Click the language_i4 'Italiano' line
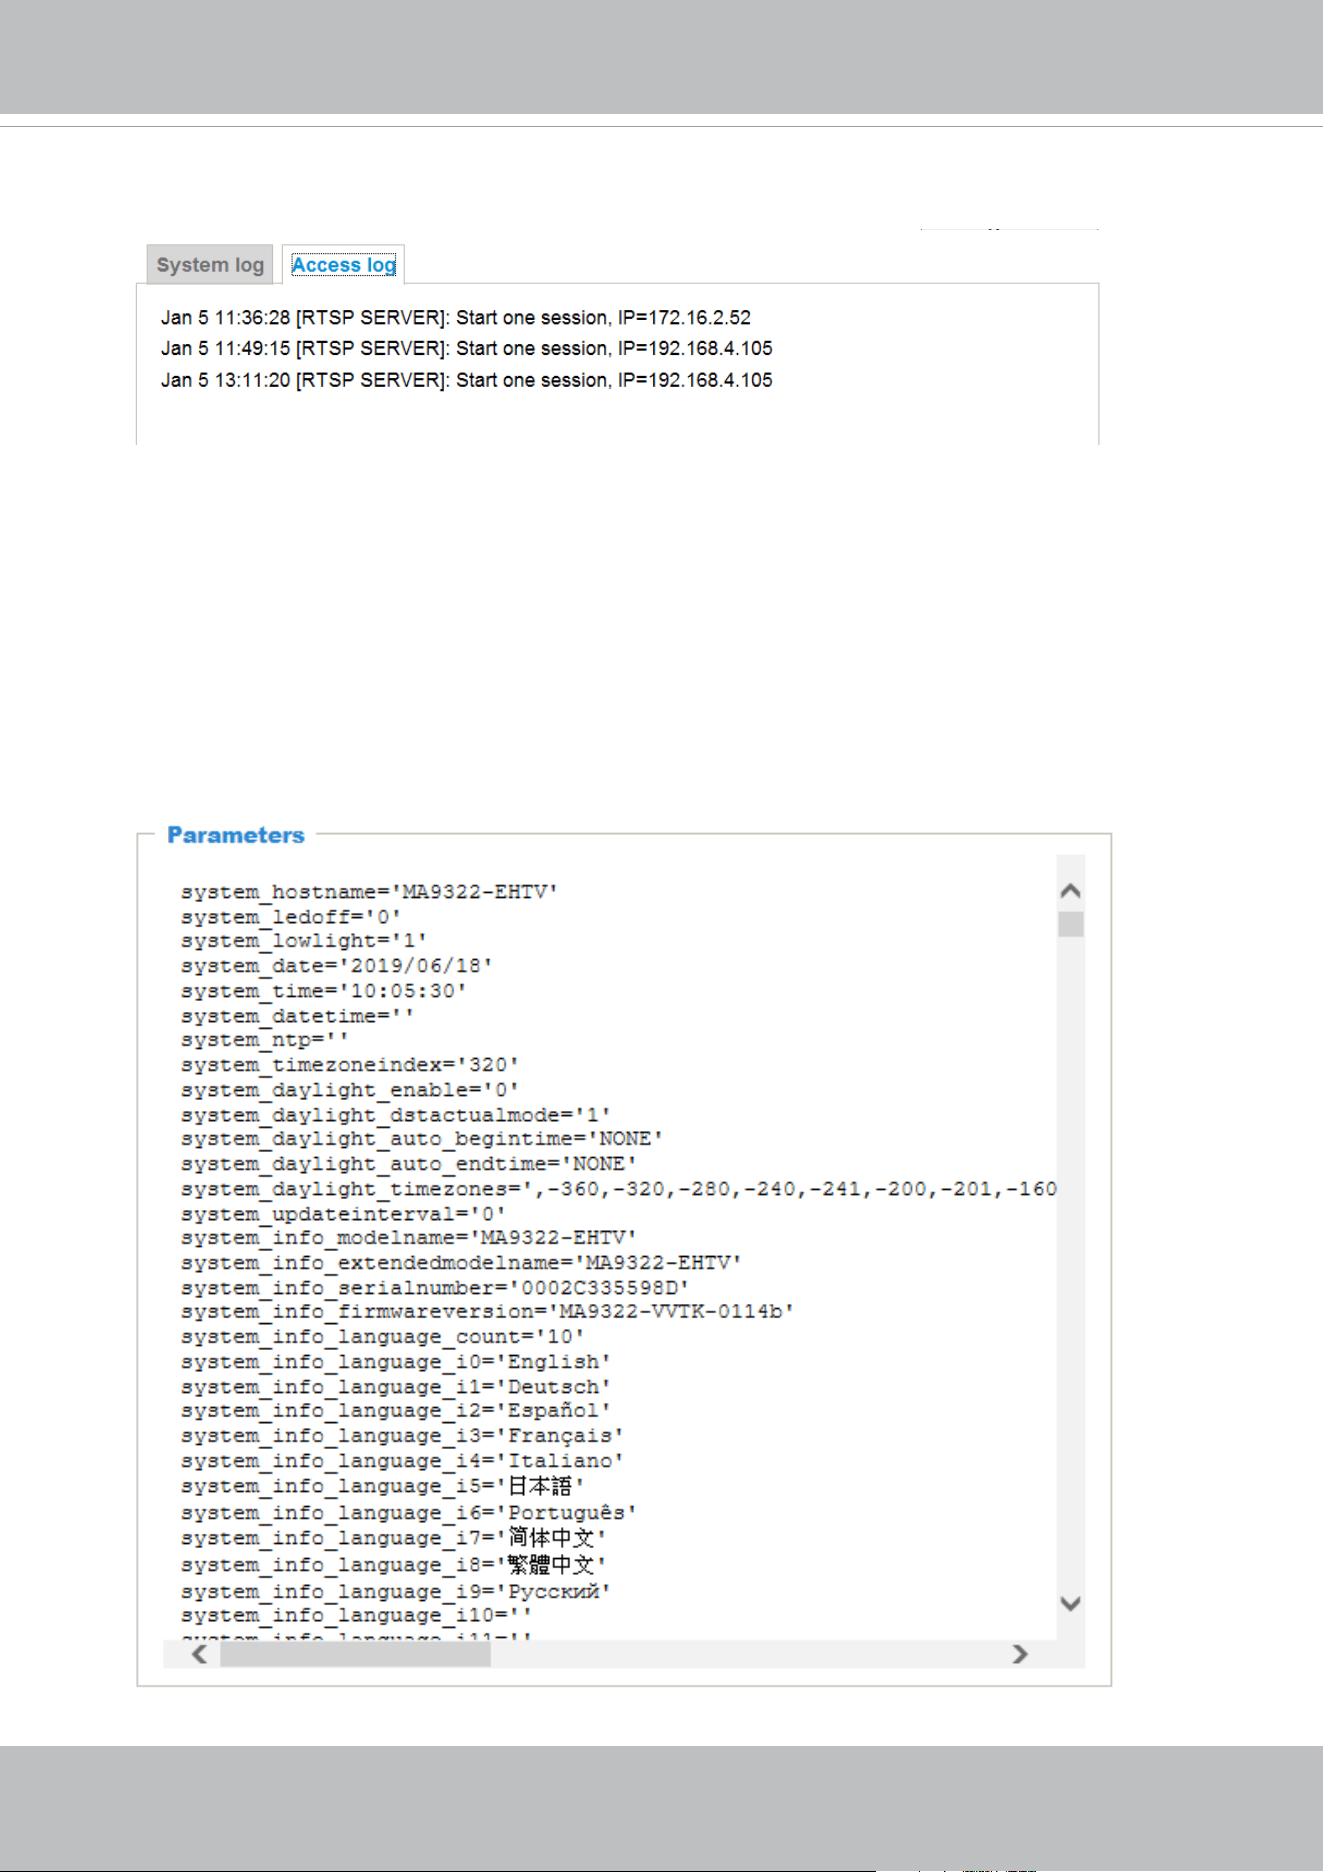Image resolution: width=1324 pixels, height=1872 pixels. point(402,1461)
